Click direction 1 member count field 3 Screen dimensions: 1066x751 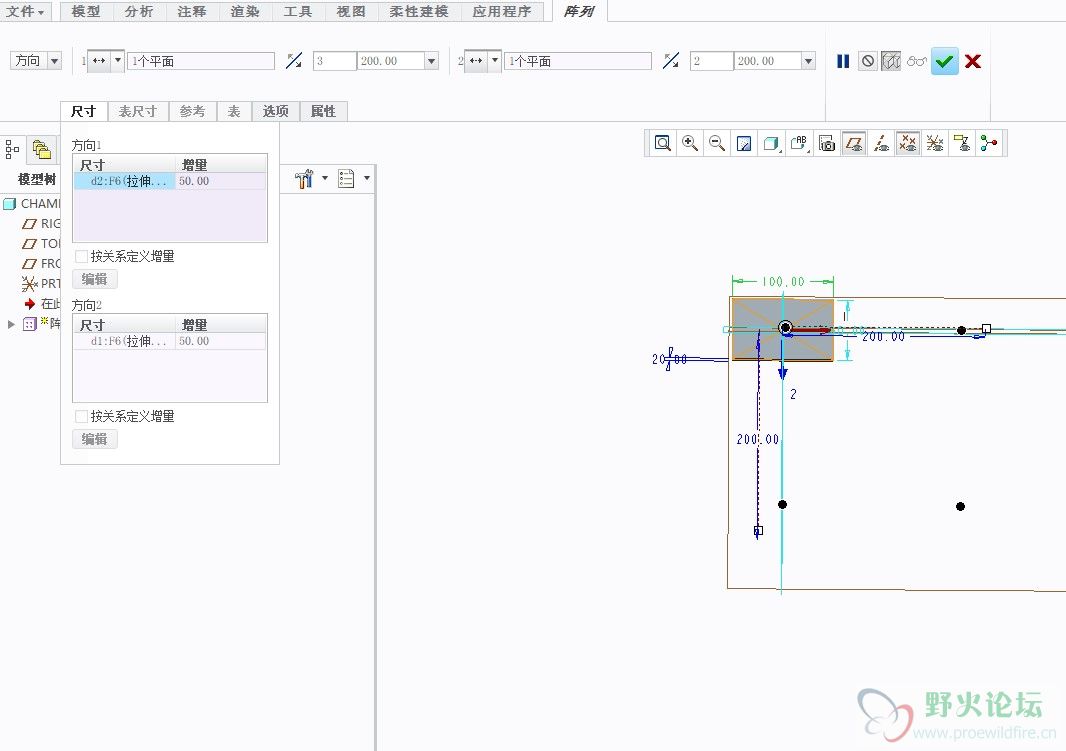point(334,60)
